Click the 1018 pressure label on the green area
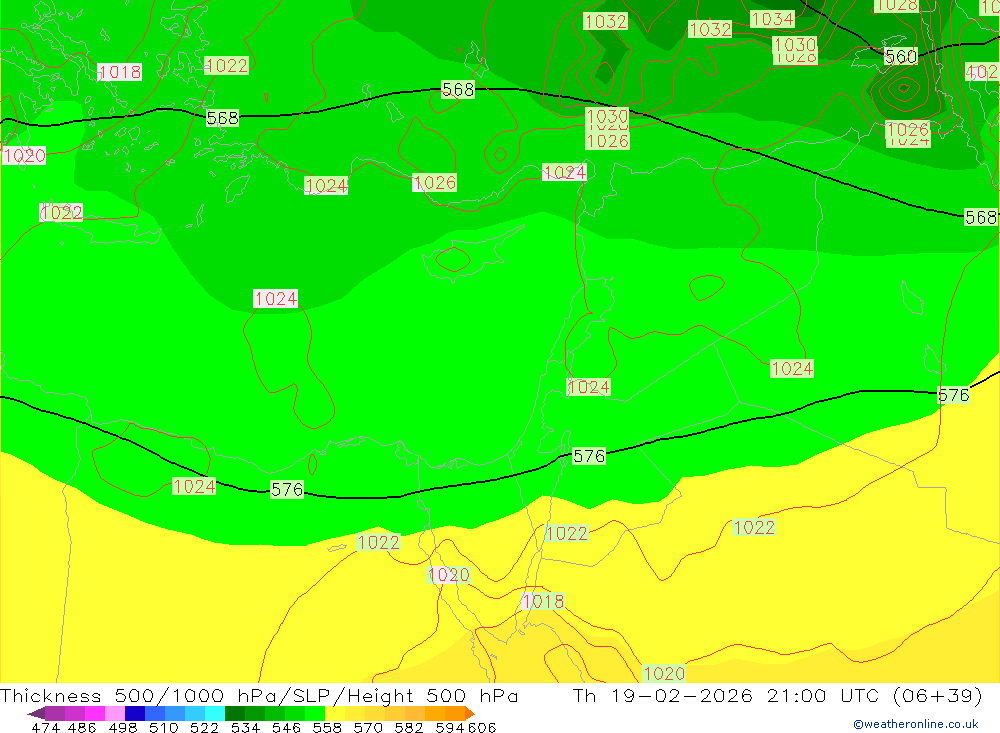1000x733 pixels. click(x=120, y=71)
